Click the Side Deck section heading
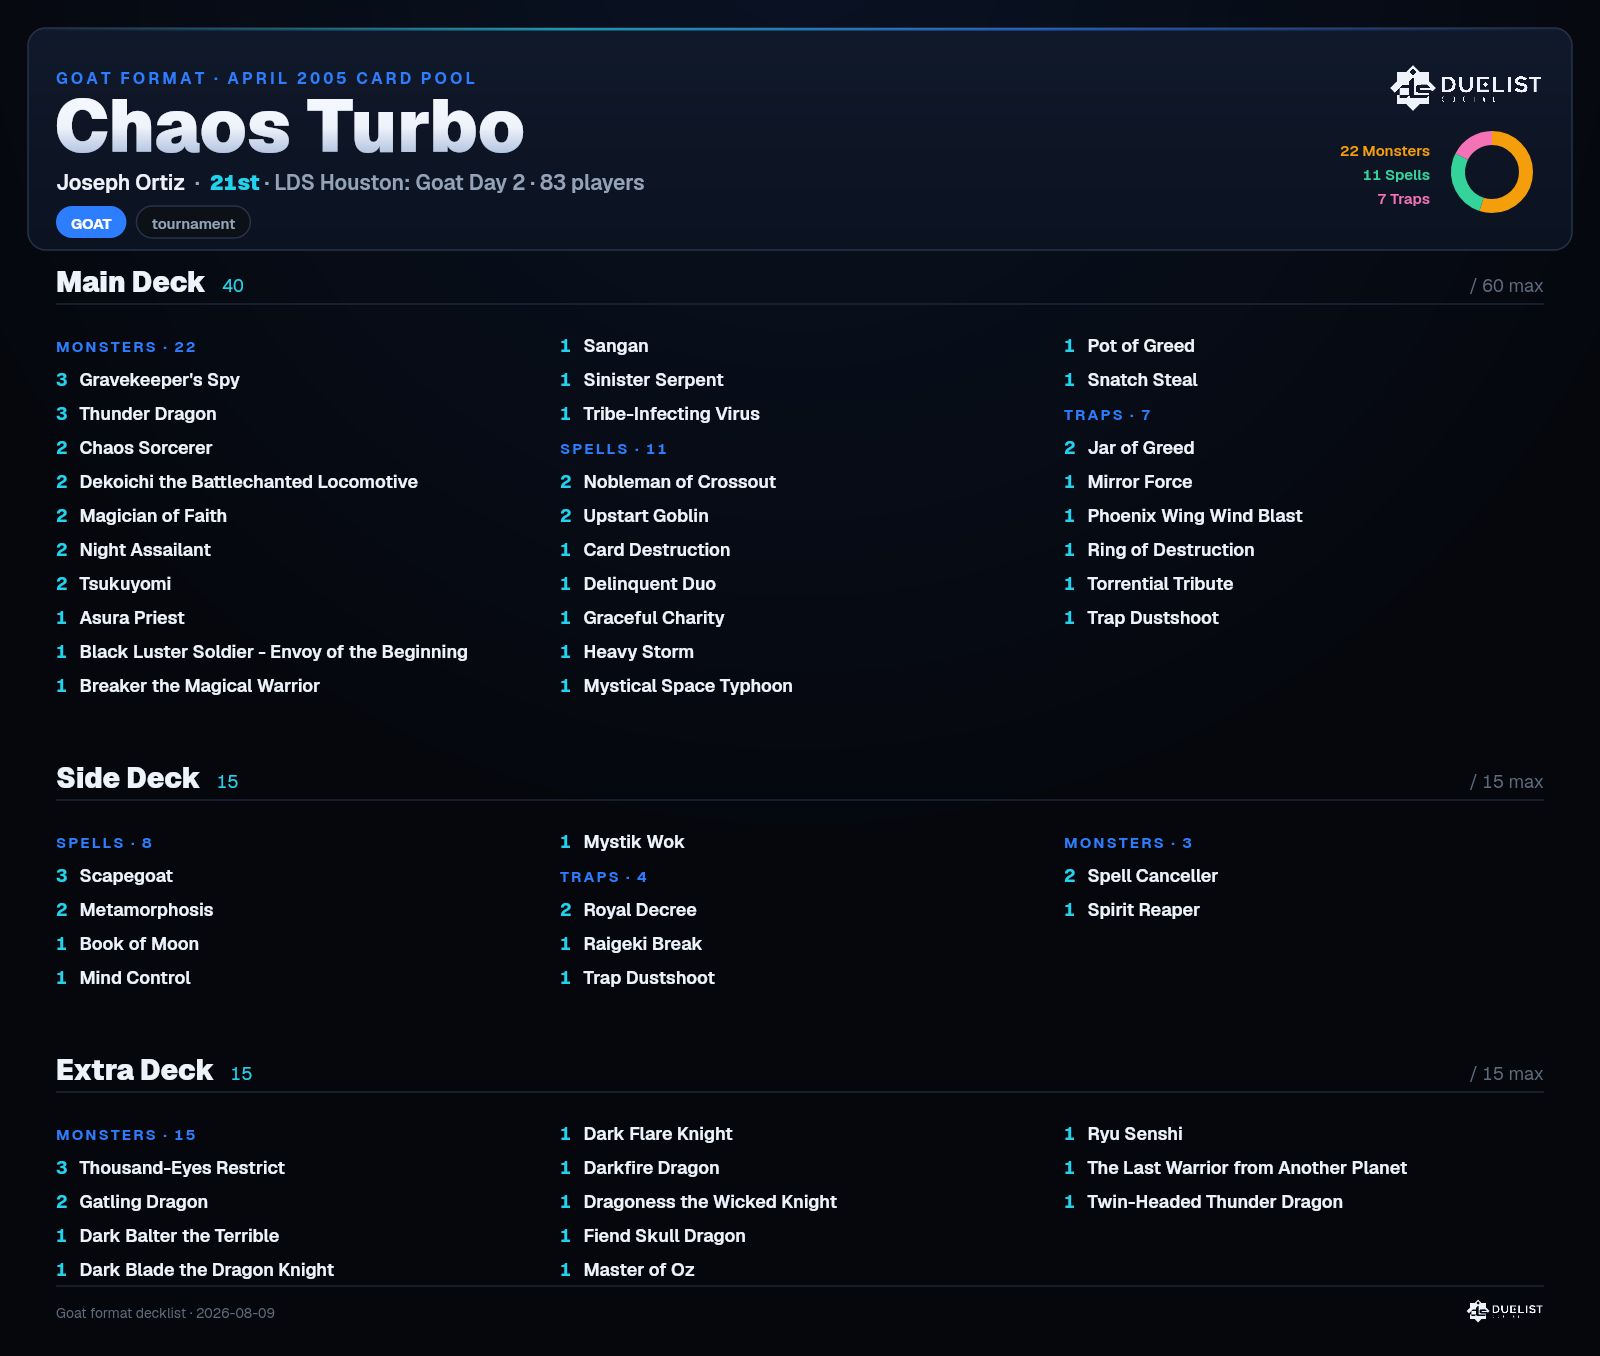The height and width of the screenshot is (1356, 1600). (127, 778)
